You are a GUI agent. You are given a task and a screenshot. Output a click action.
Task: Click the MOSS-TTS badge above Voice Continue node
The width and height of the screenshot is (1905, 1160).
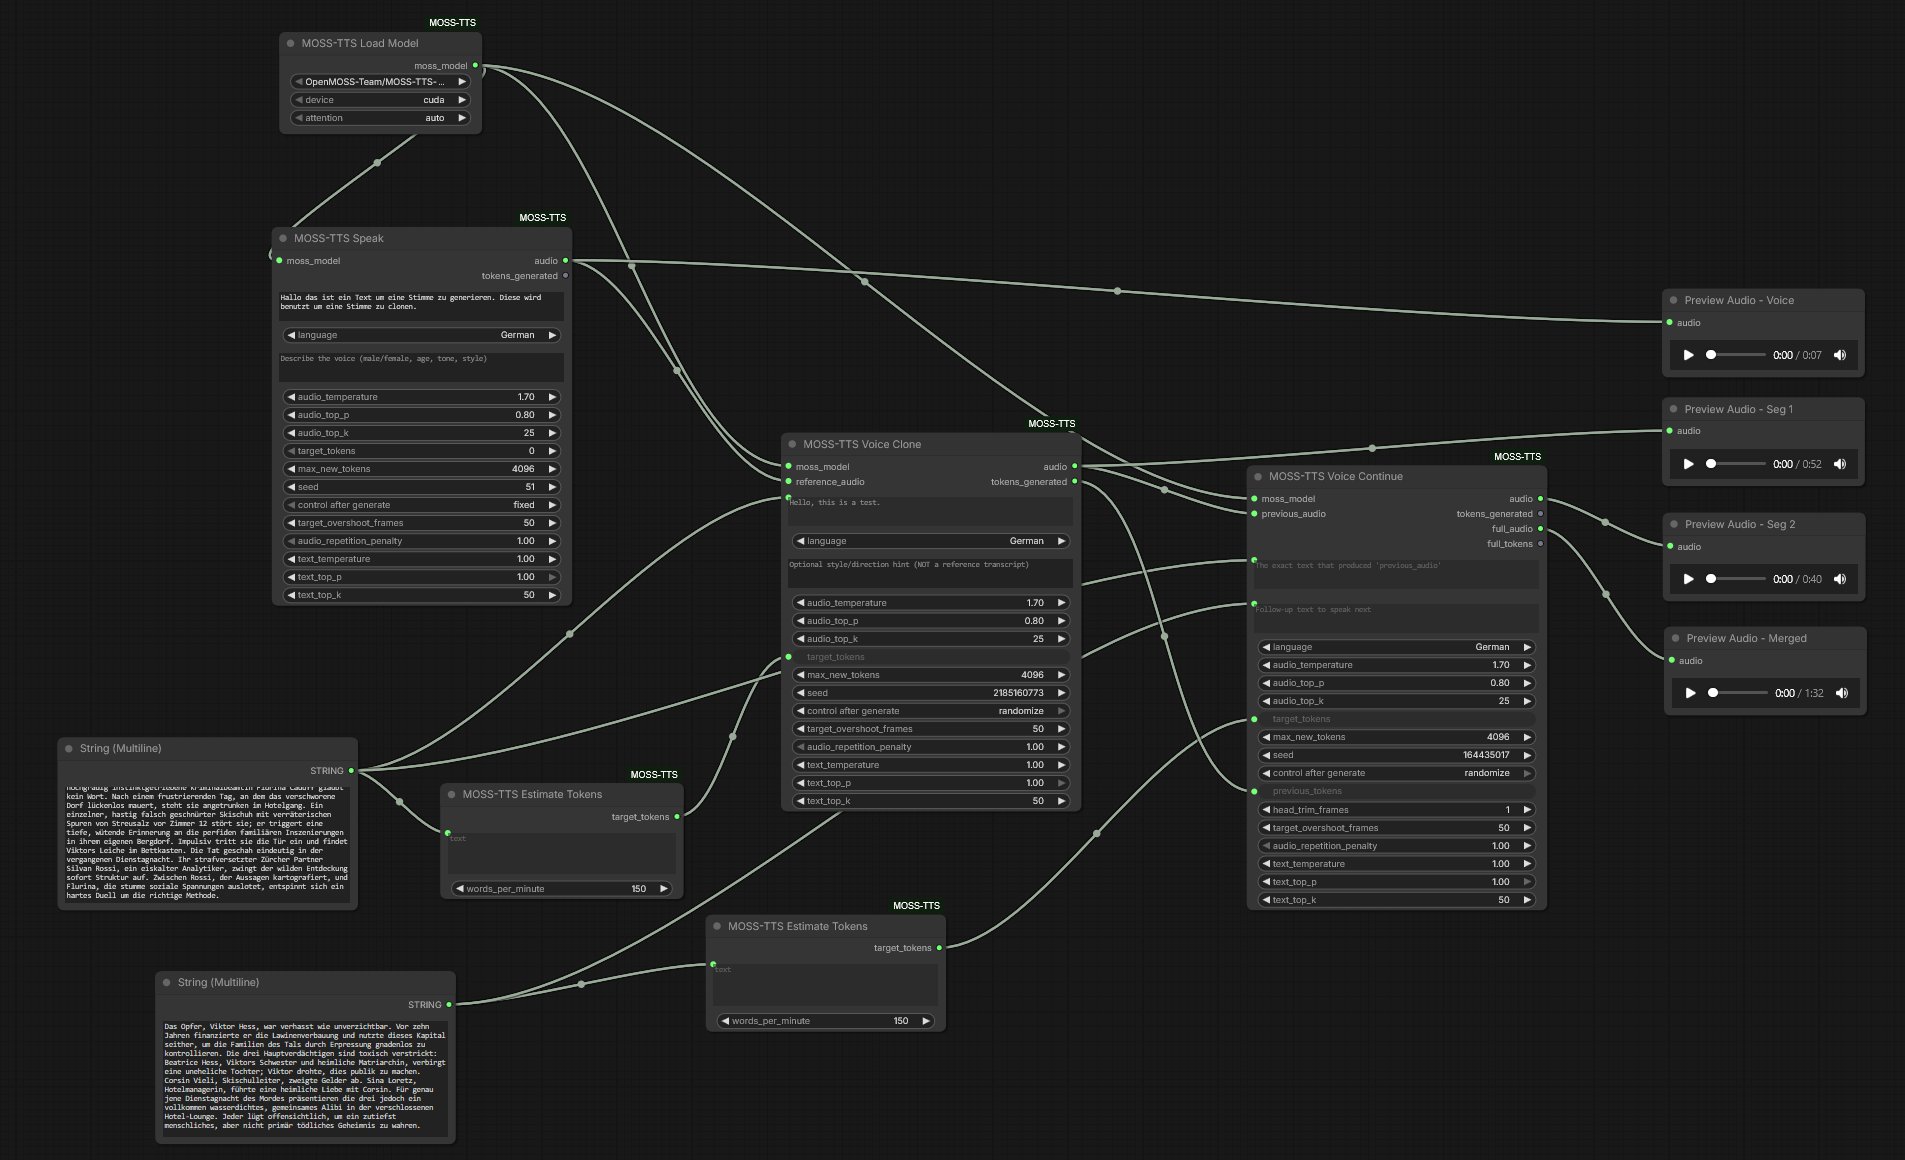pyautogui.click(x=1517, y=457)
